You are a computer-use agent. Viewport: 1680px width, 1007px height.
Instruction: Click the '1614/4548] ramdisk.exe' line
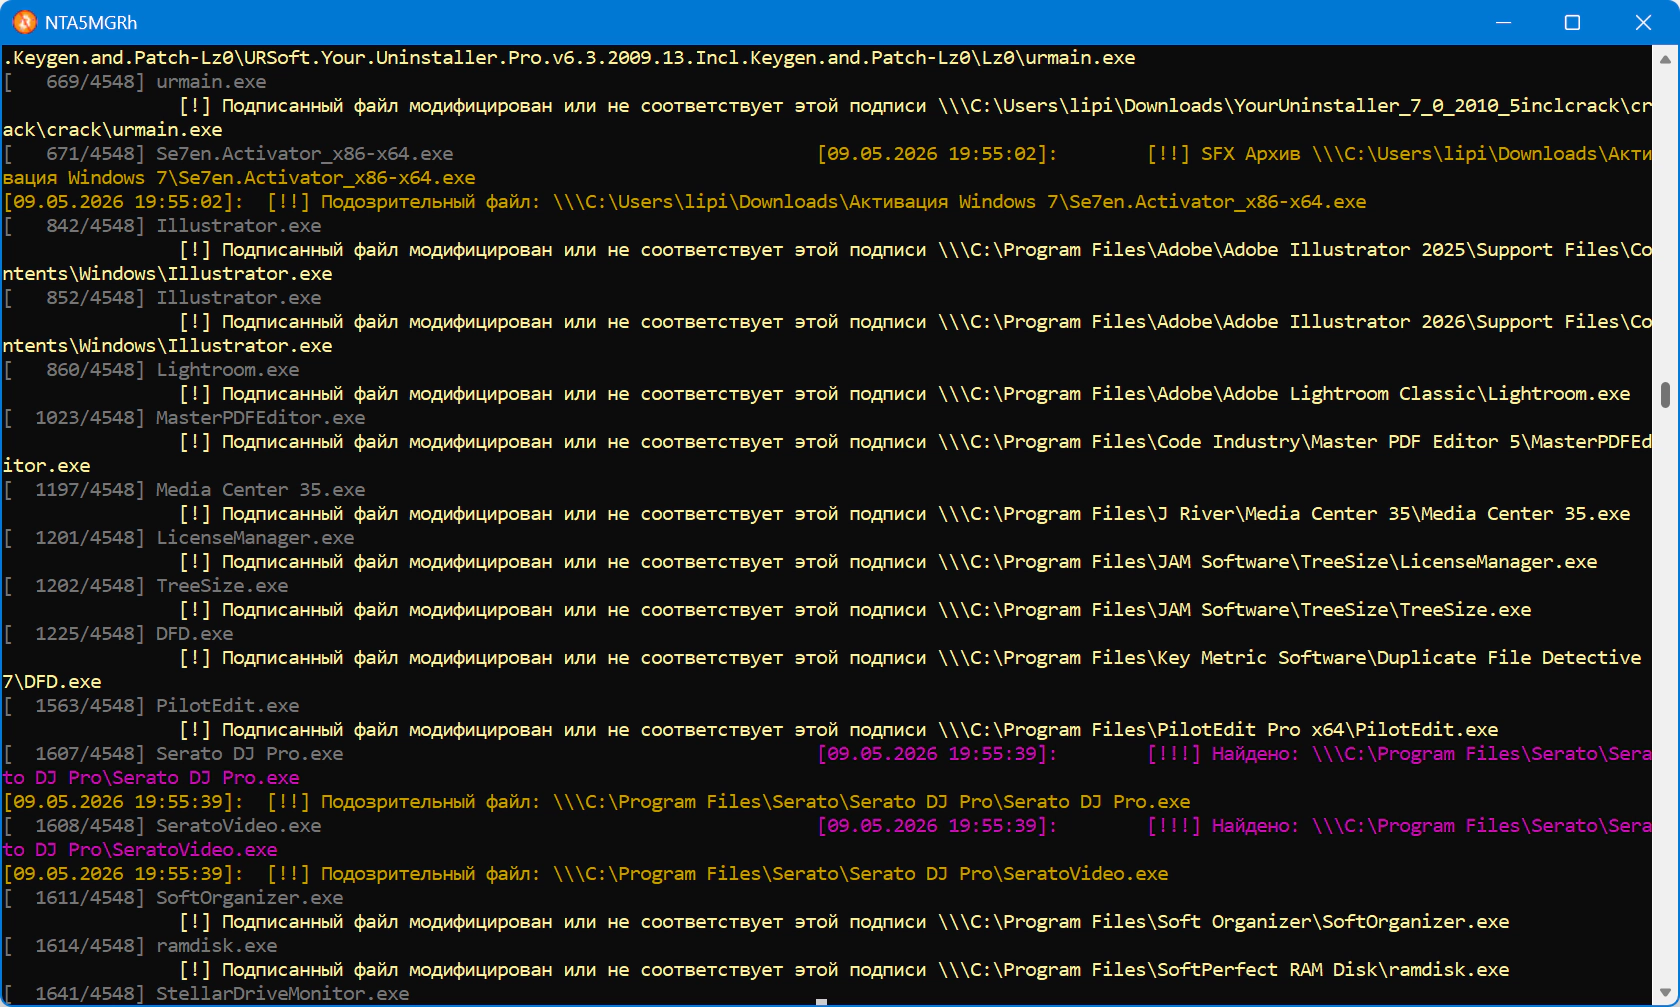coord(140,946)
